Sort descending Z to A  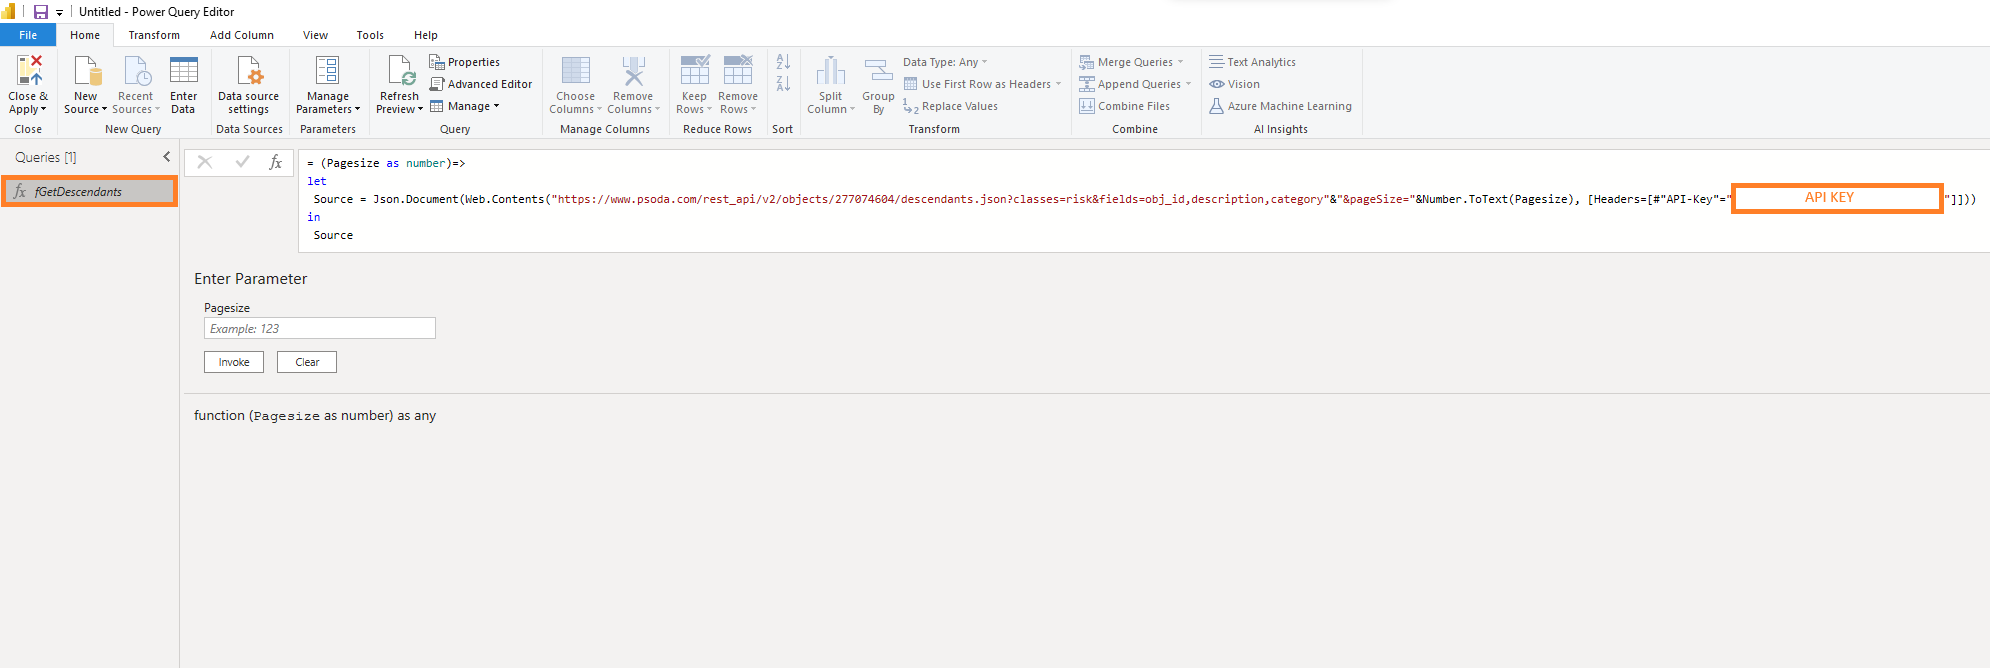(783, 84)
